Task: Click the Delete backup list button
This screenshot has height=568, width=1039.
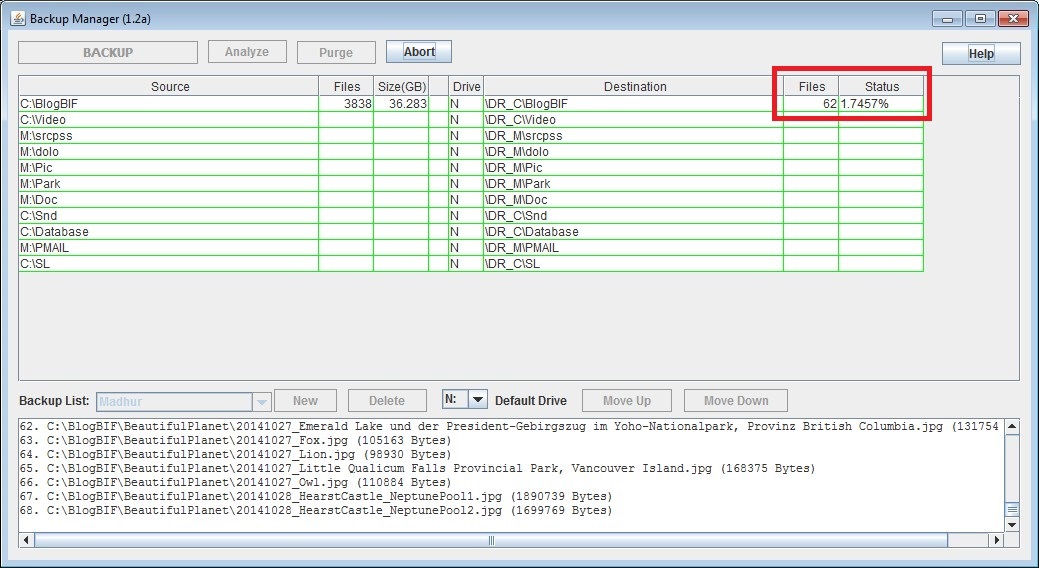Action: pyautogui.click(x=386, y=401)
